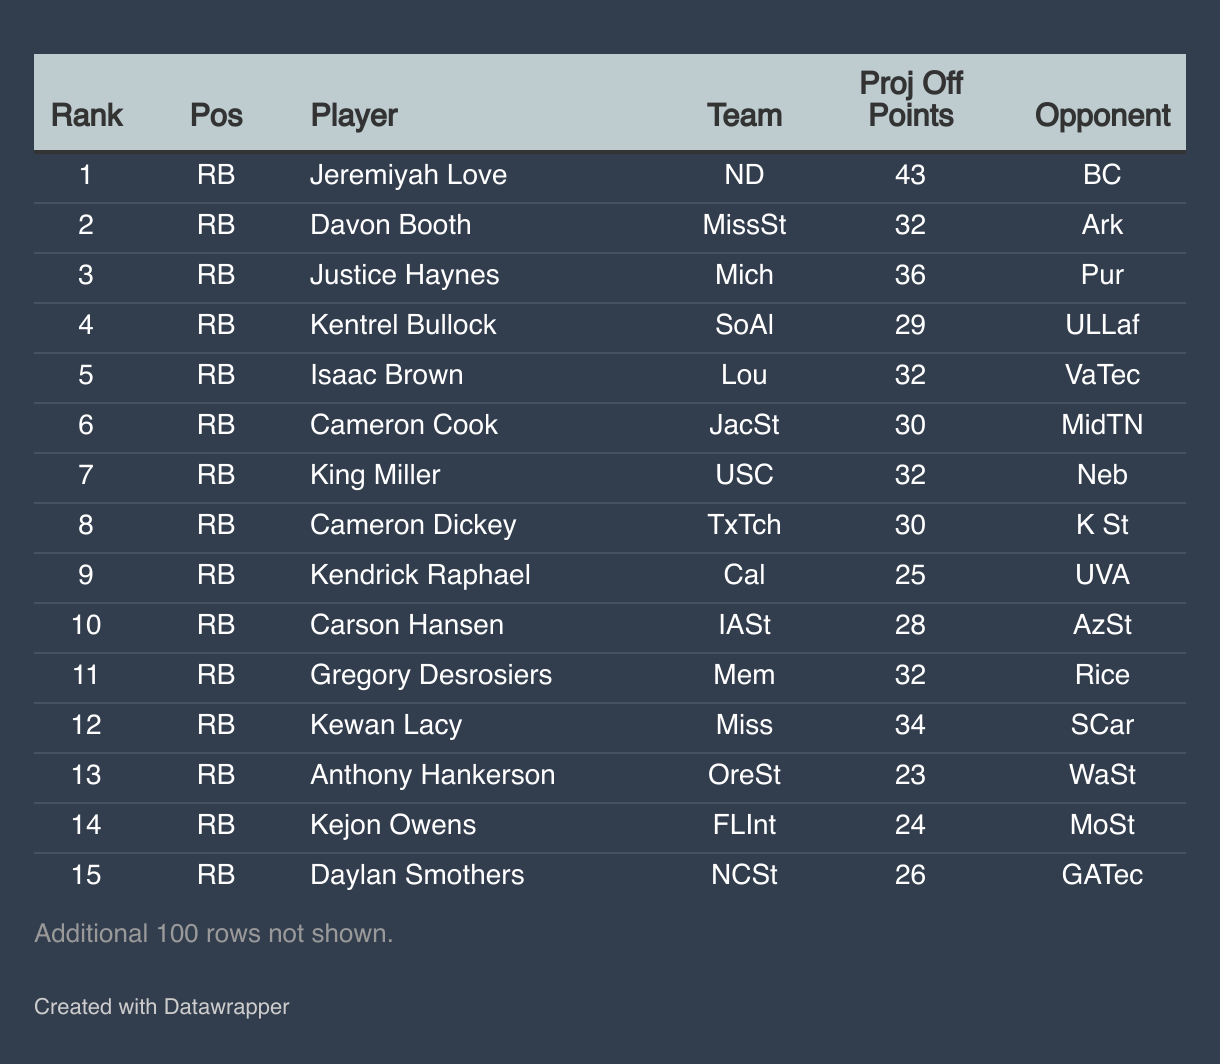Click the Opponent column header

click(x=1102, y=115)
